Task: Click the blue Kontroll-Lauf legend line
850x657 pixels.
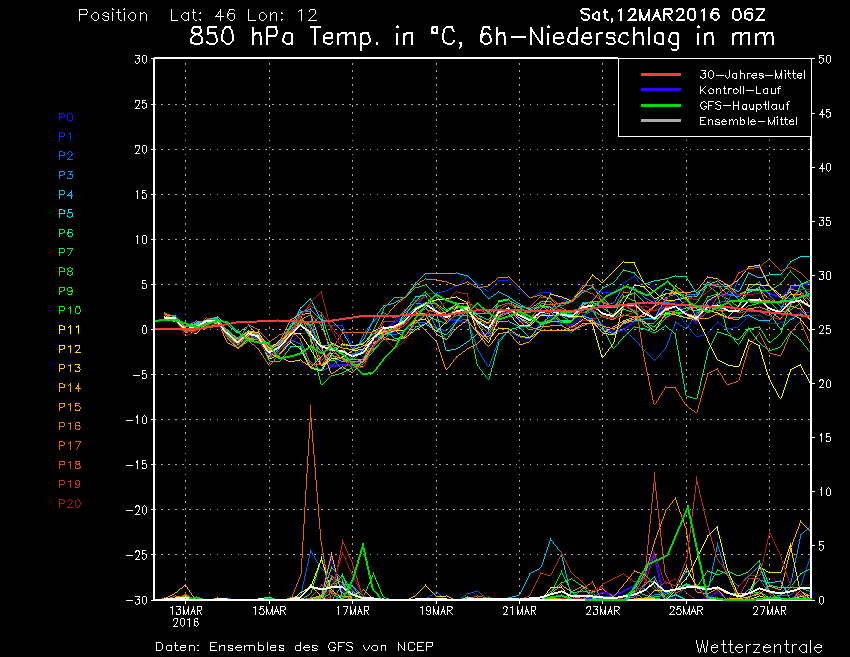Action: (x=660, y=90)
